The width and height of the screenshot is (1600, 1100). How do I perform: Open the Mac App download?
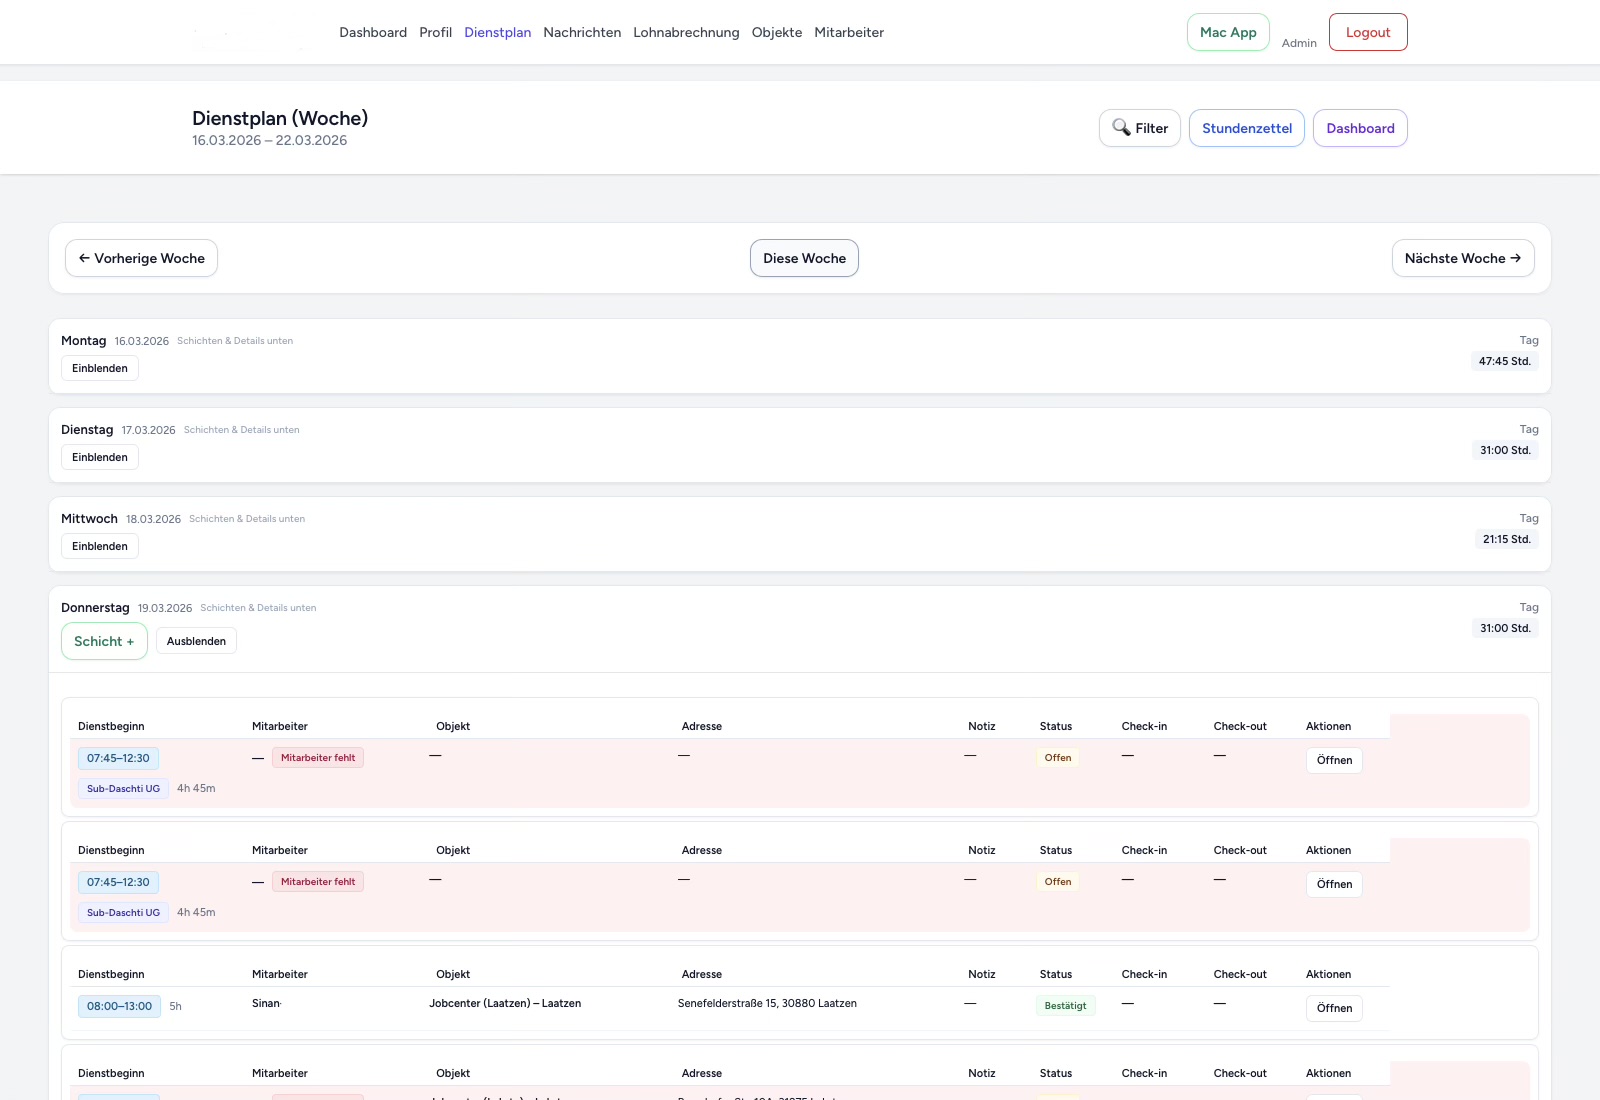(1228, 32)
